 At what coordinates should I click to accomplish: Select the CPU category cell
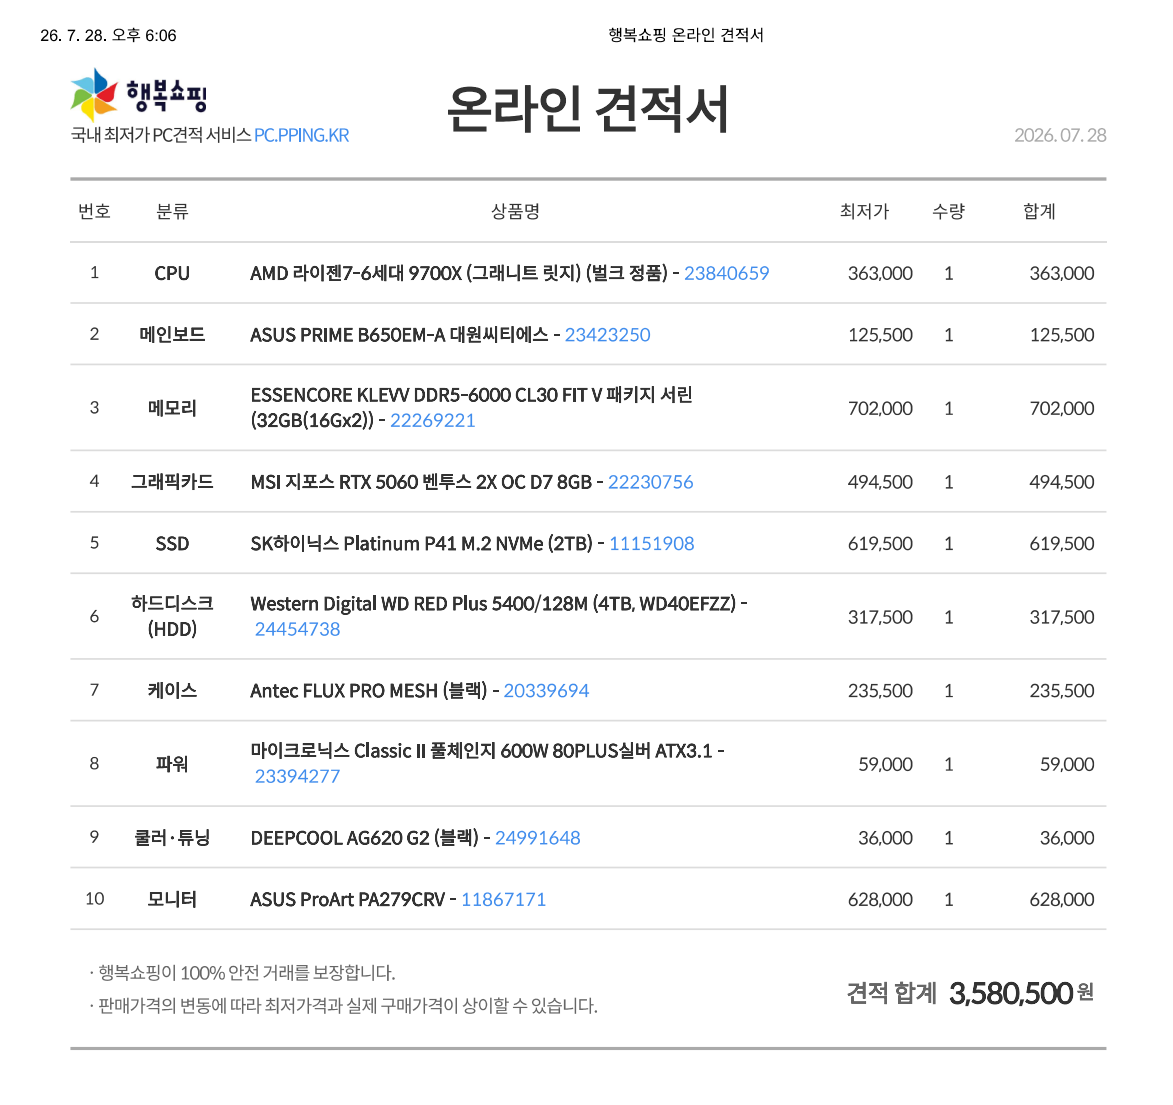pos(172,273)
